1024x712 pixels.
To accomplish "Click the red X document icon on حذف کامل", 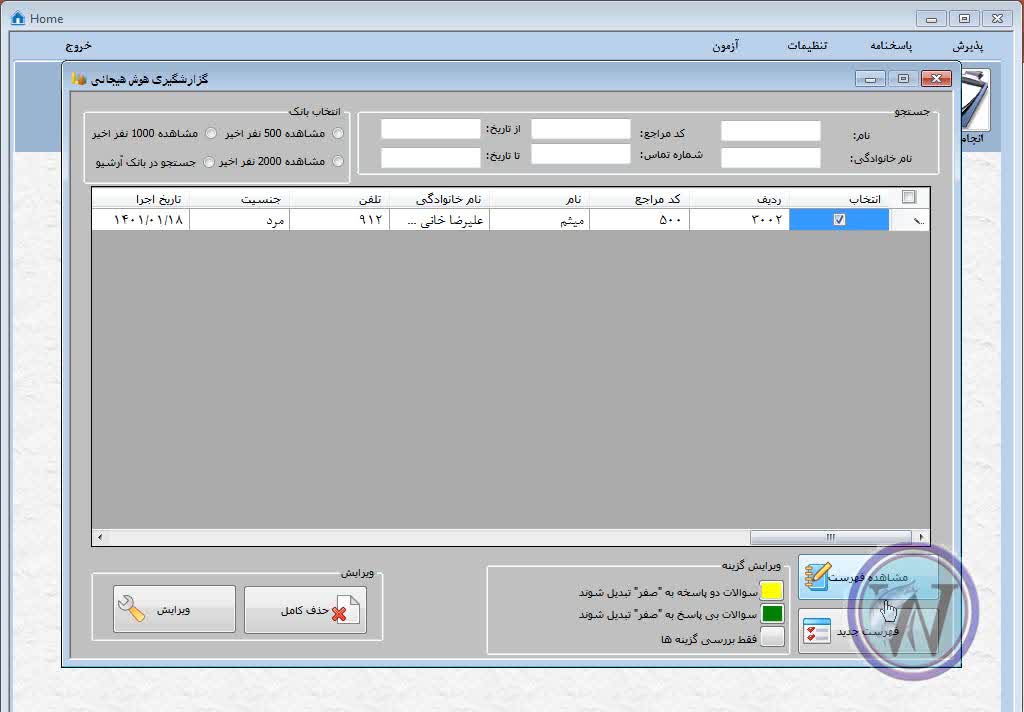I will tap(345, 610).
